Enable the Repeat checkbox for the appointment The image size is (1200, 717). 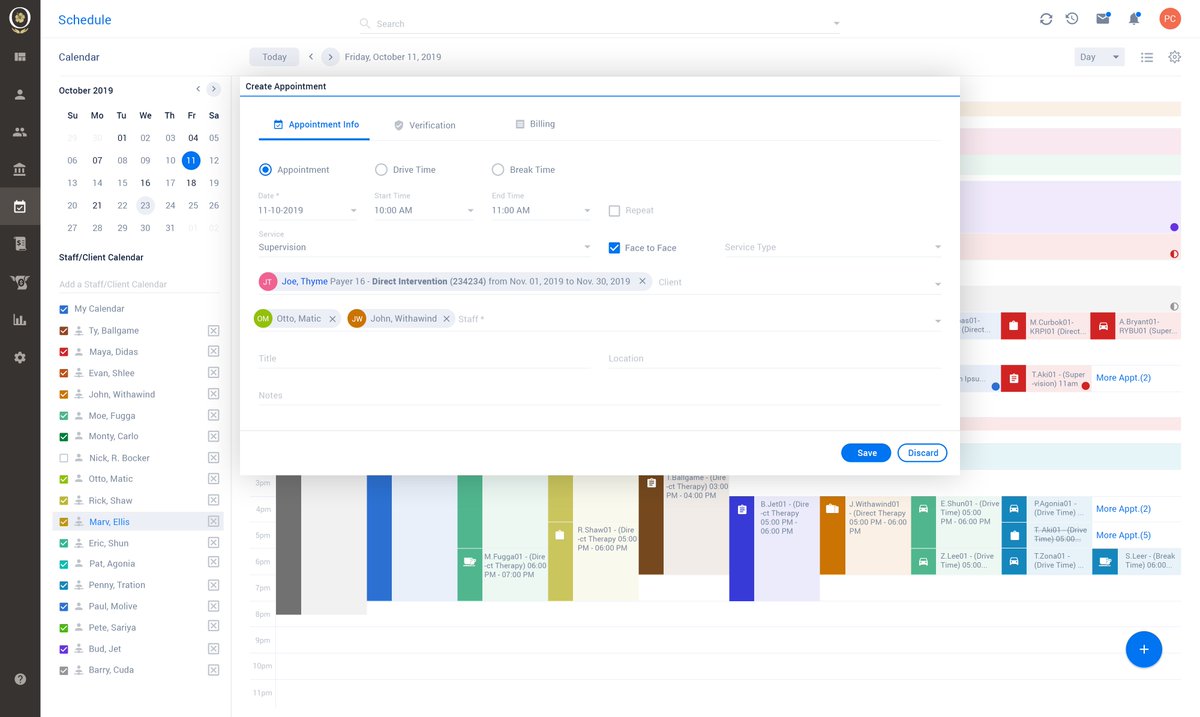(x=615, y=210)
